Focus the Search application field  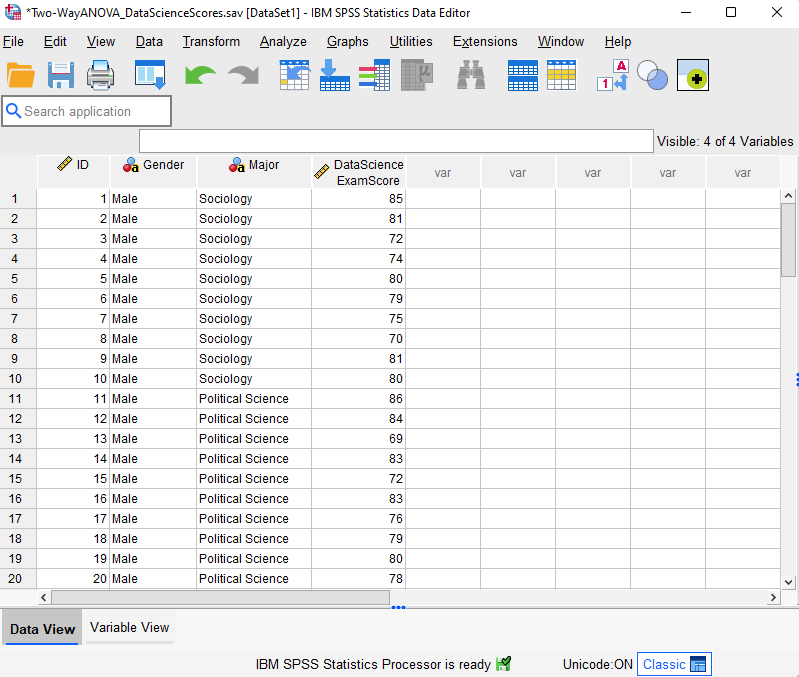point(87,111)
